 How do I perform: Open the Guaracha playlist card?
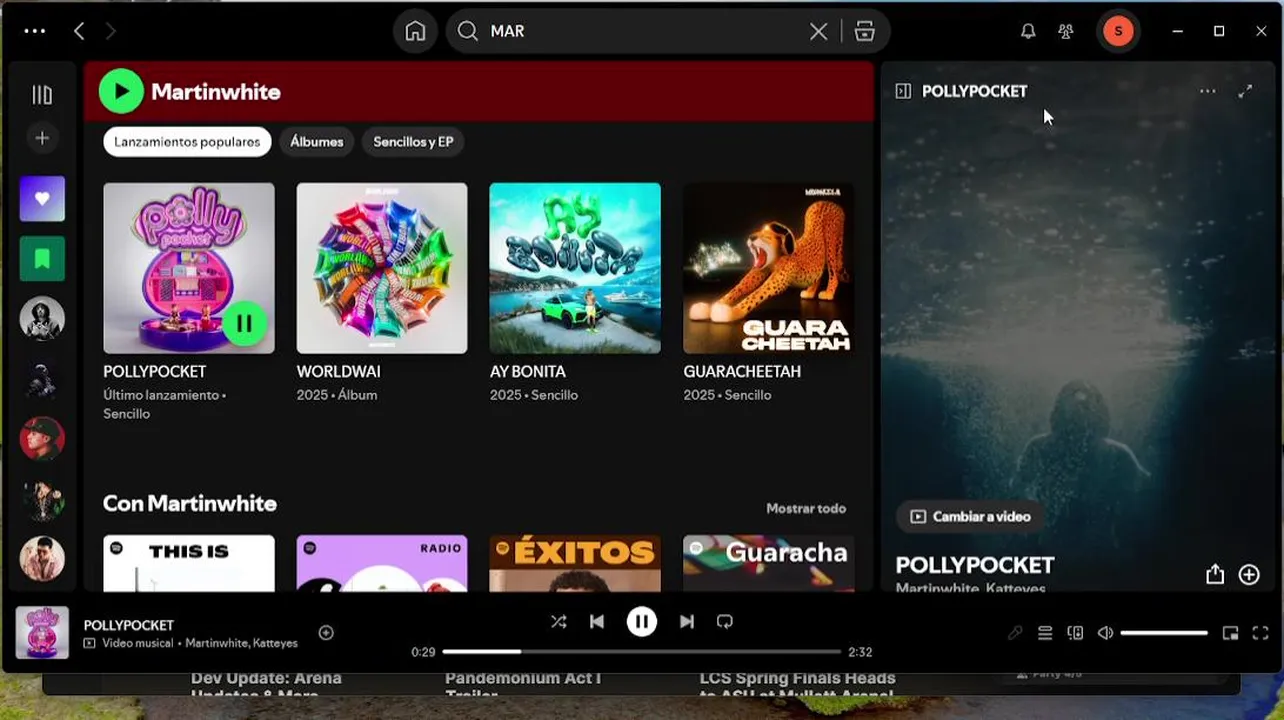point(768,563)
